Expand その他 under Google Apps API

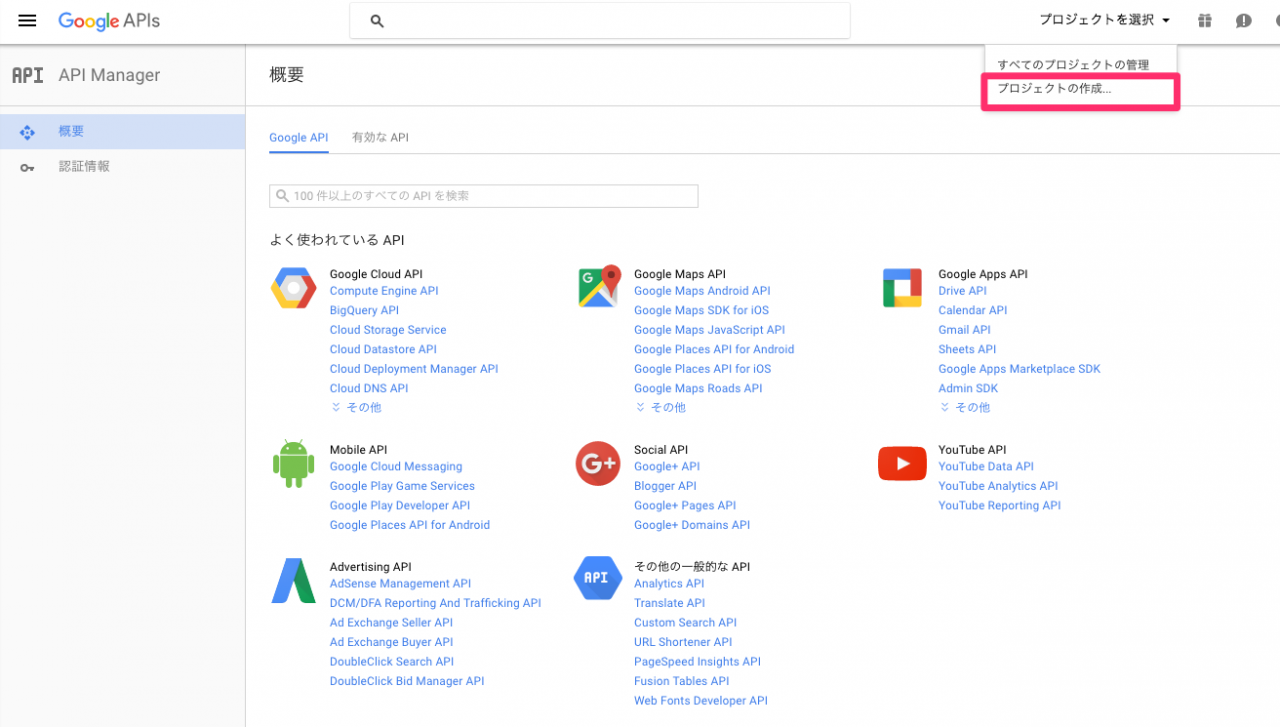click(x=964, y=407)
